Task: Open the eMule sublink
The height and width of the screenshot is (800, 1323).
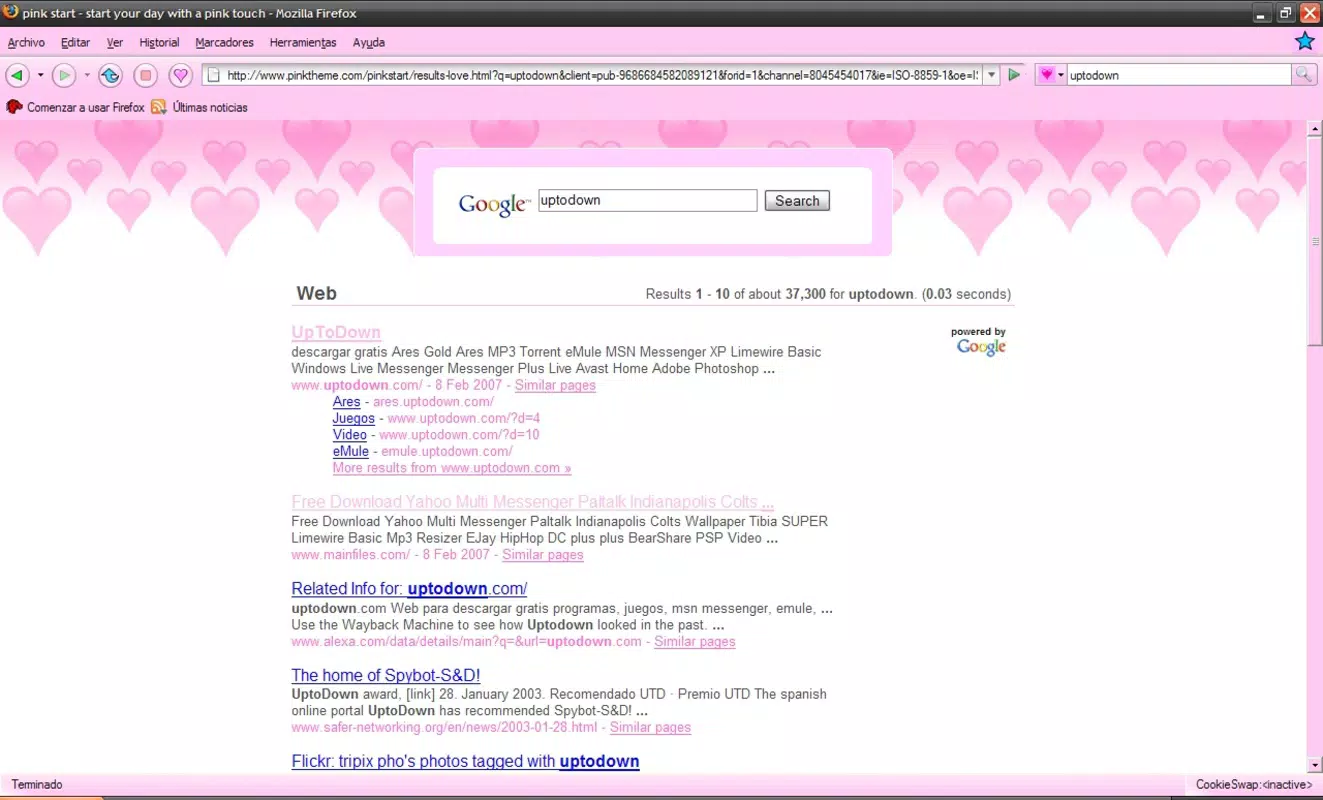Action: point(351,451)
